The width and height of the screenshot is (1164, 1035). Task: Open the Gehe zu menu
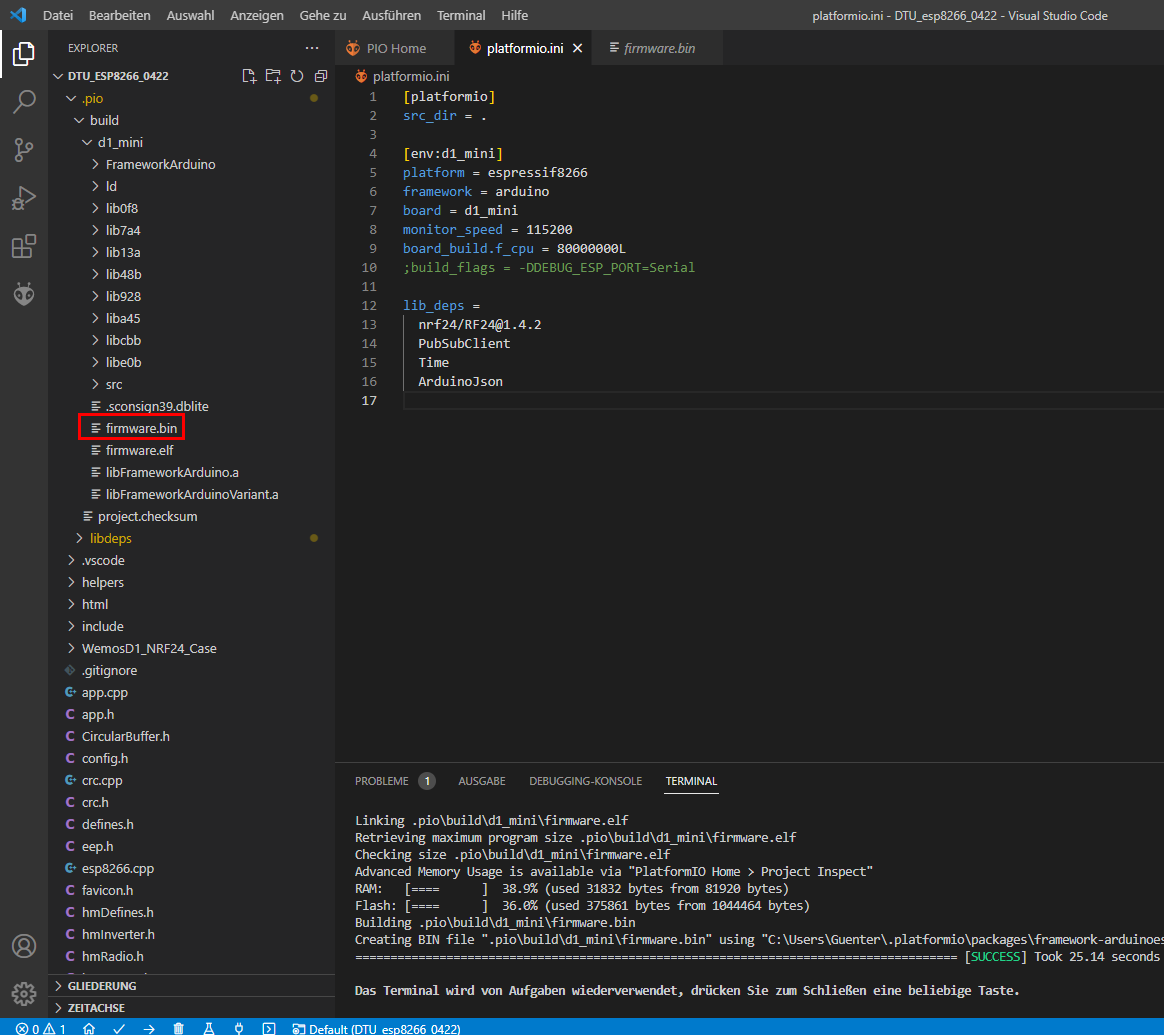(x=323, y=15)
